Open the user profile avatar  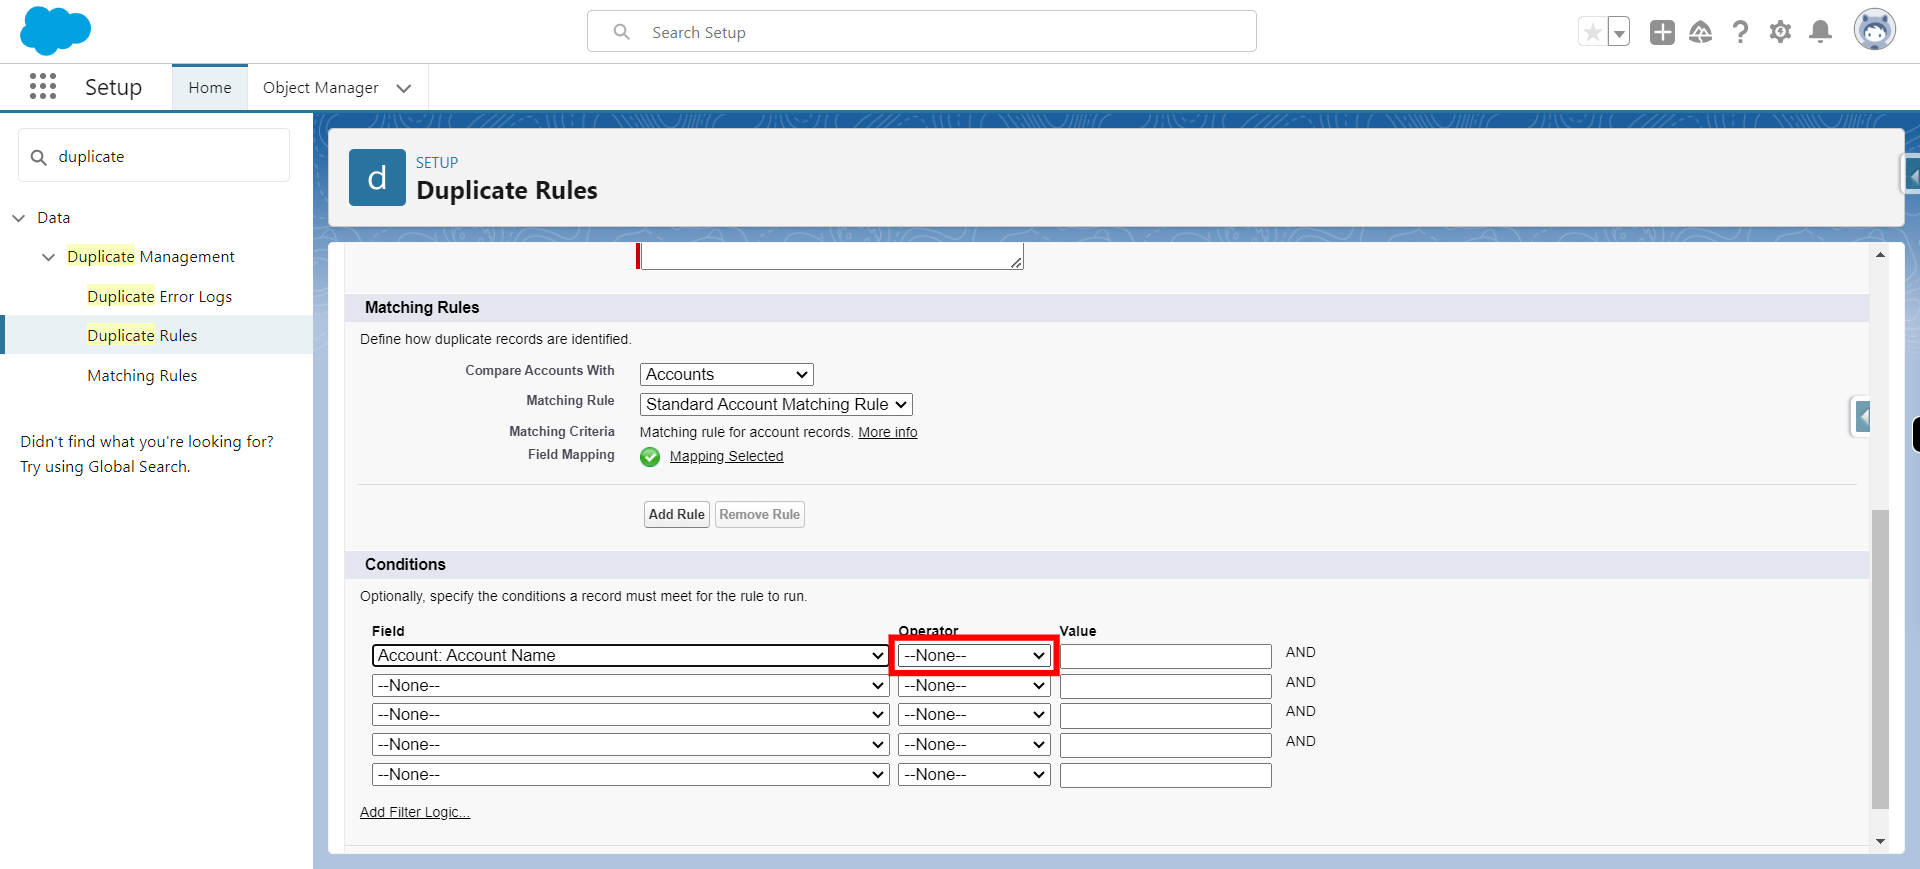pyautogui.click(x=1875, y=30)
